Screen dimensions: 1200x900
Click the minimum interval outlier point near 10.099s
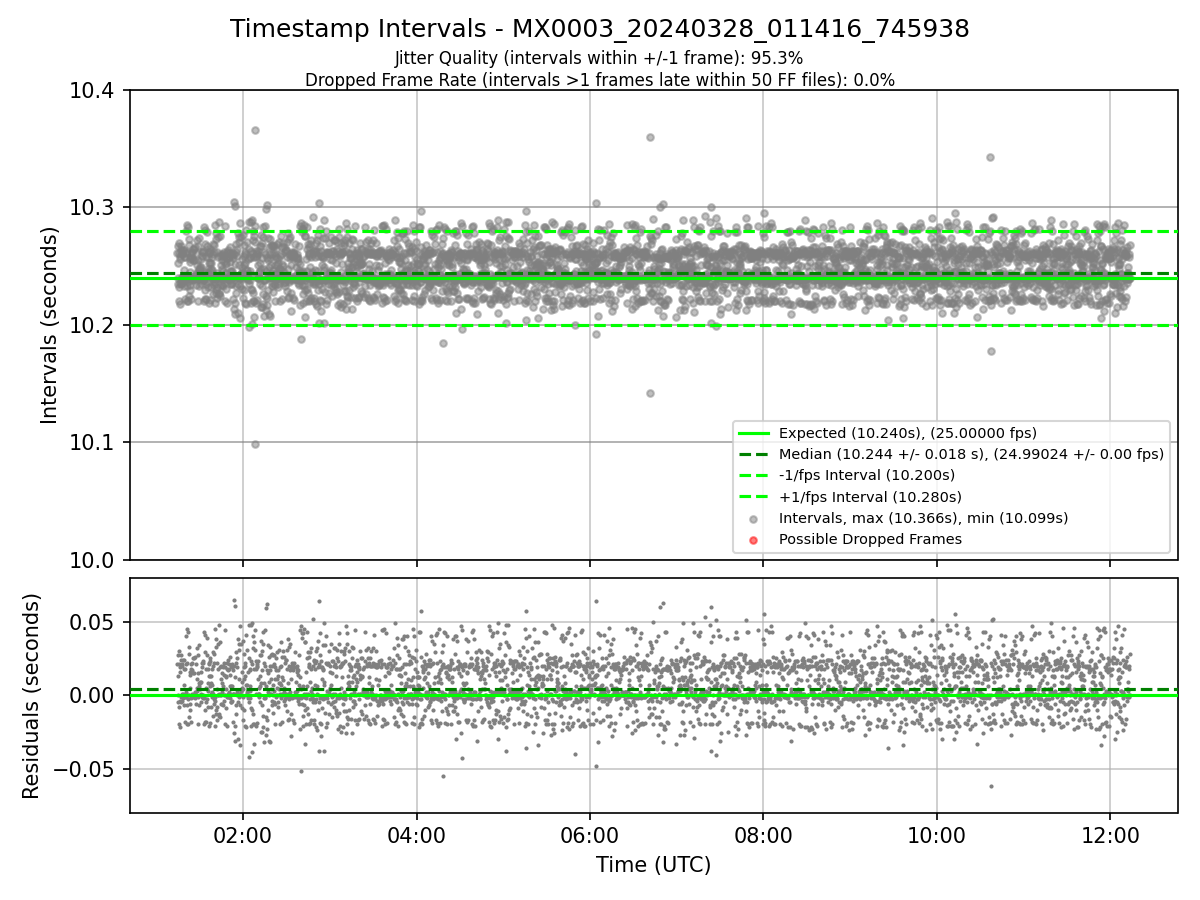tap(255, 444)
